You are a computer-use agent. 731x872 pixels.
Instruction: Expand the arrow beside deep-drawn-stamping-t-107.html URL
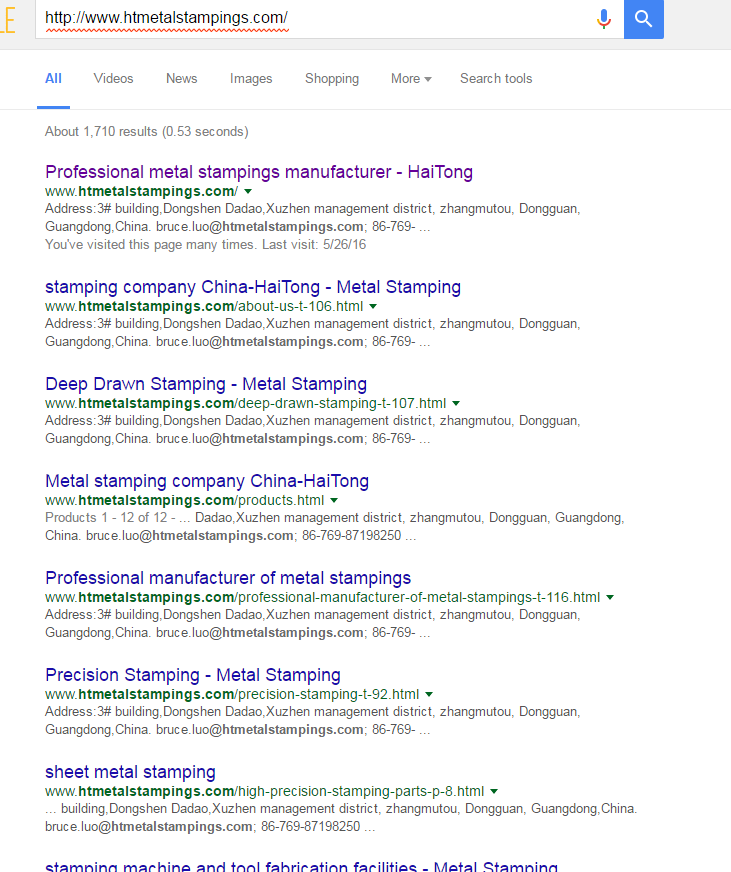click(x=456, y=403)
